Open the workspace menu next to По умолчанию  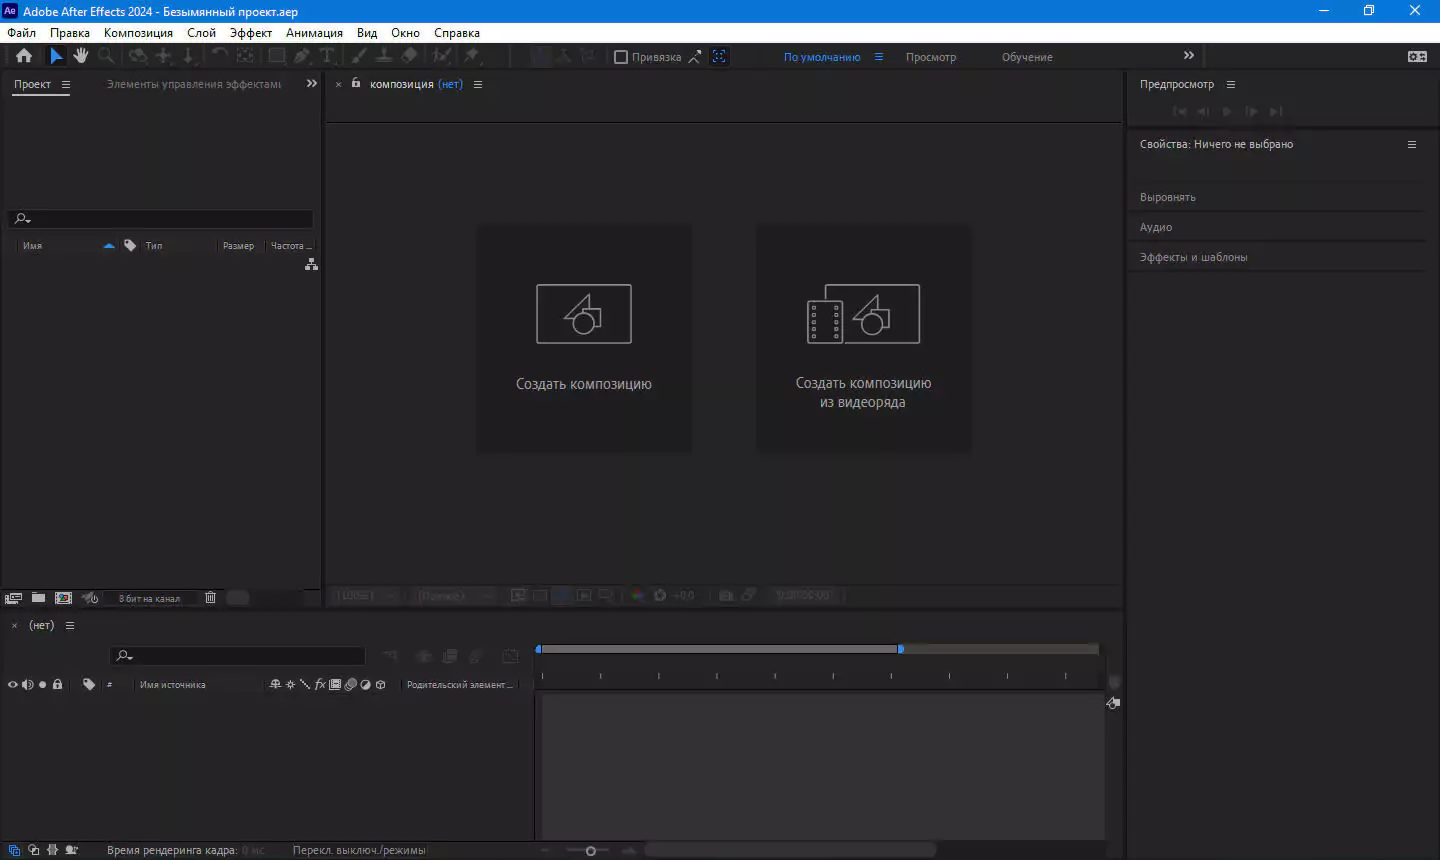(x=878, y=57)
